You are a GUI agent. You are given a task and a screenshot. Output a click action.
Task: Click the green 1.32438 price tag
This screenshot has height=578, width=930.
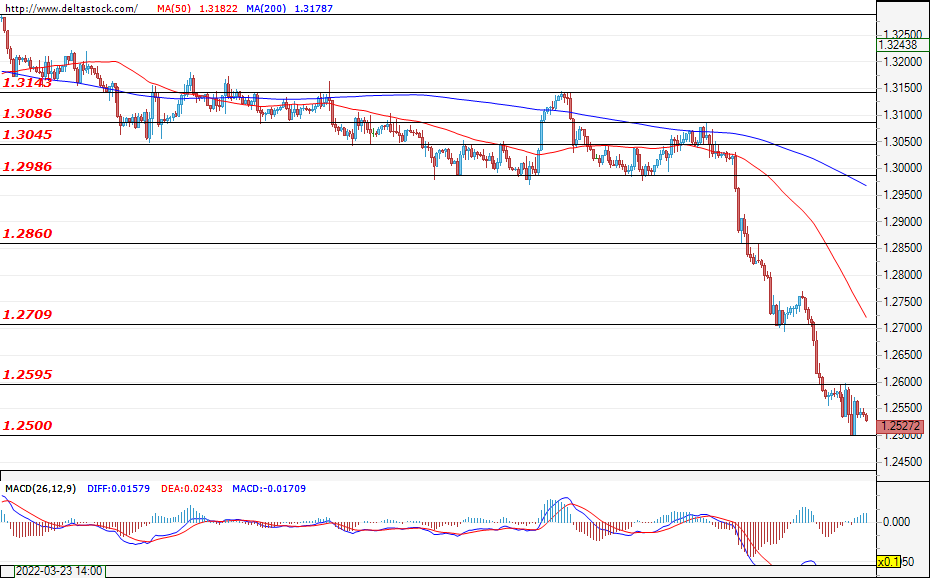click(x=902, y=45)
